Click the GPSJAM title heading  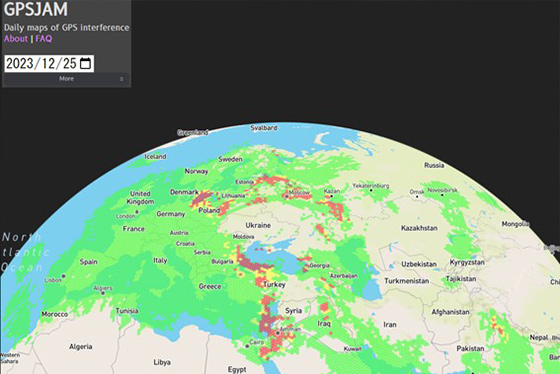pyautogui.click(x=35, y=9)
